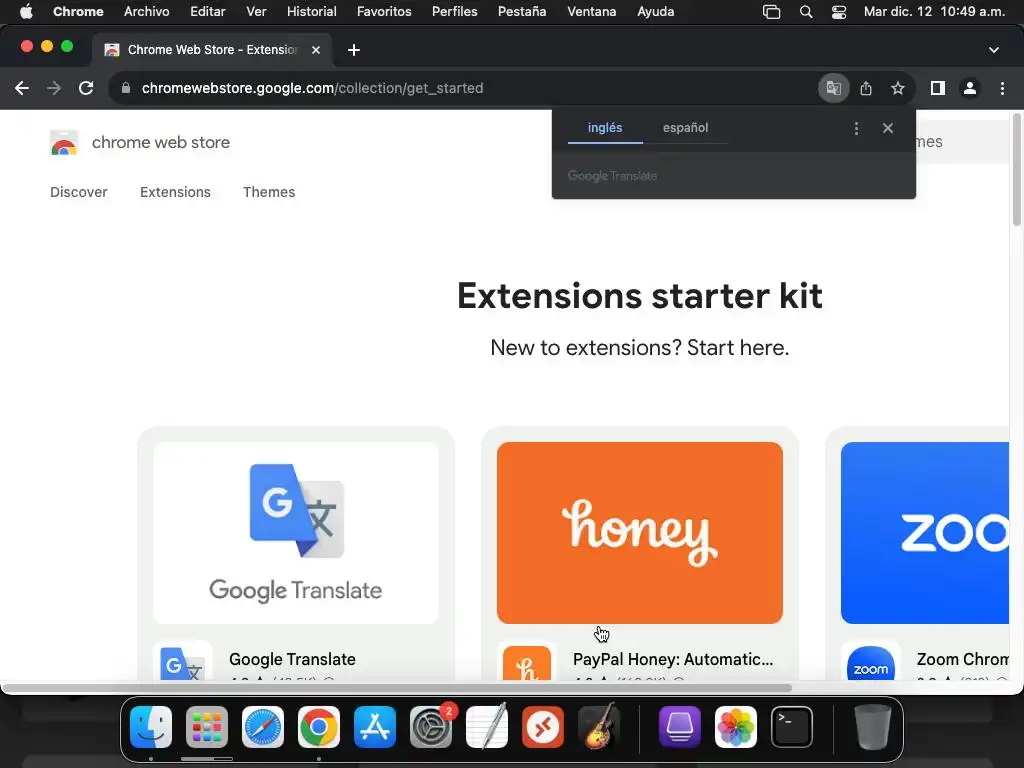This screenshot has height=768, width=1024.
Task: Open the red remote desktop app in the Dock
Action: click(543, 727)
